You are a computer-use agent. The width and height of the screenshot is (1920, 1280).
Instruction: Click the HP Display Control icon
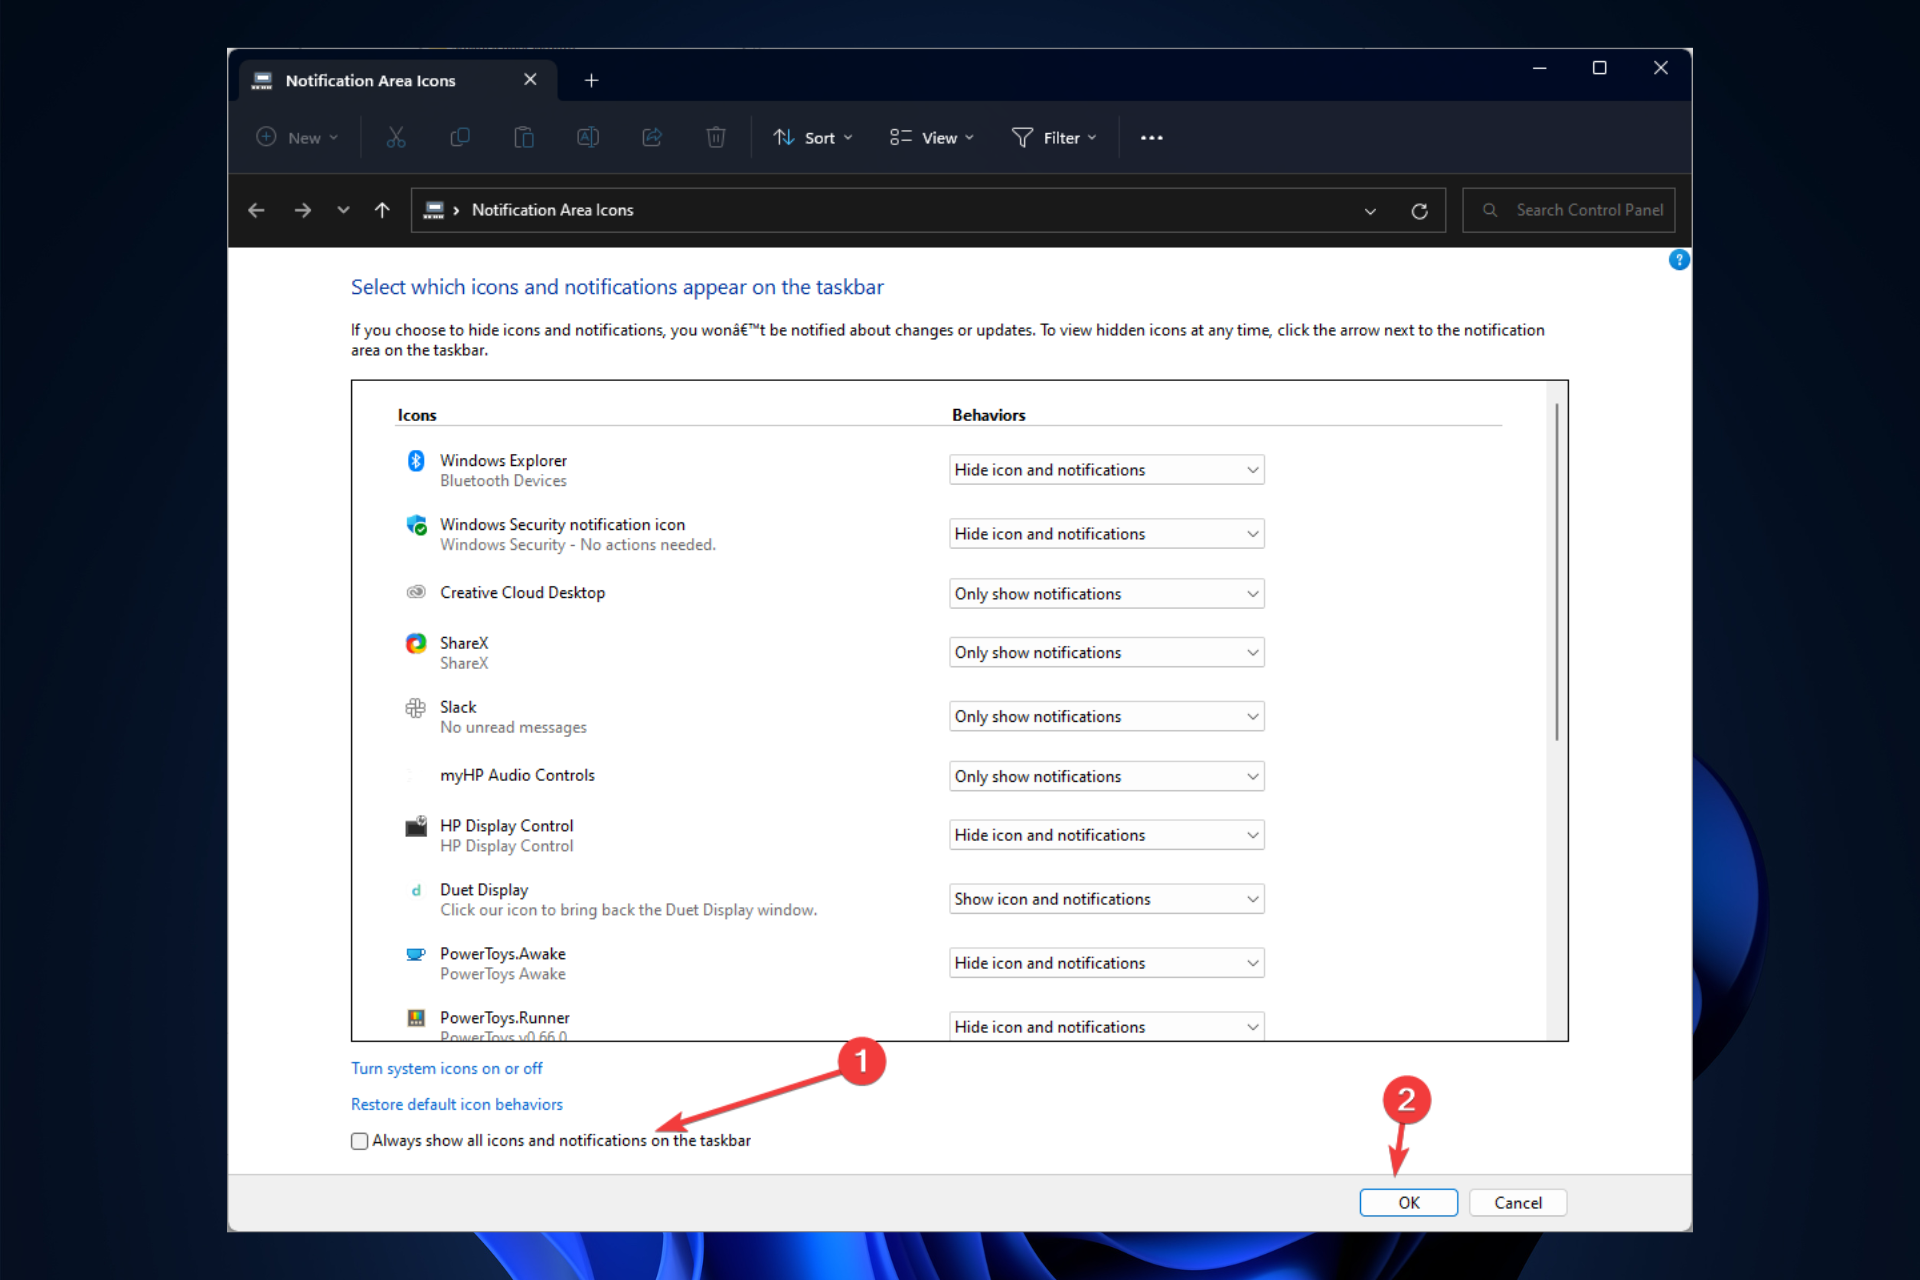[x=416, y=826]
